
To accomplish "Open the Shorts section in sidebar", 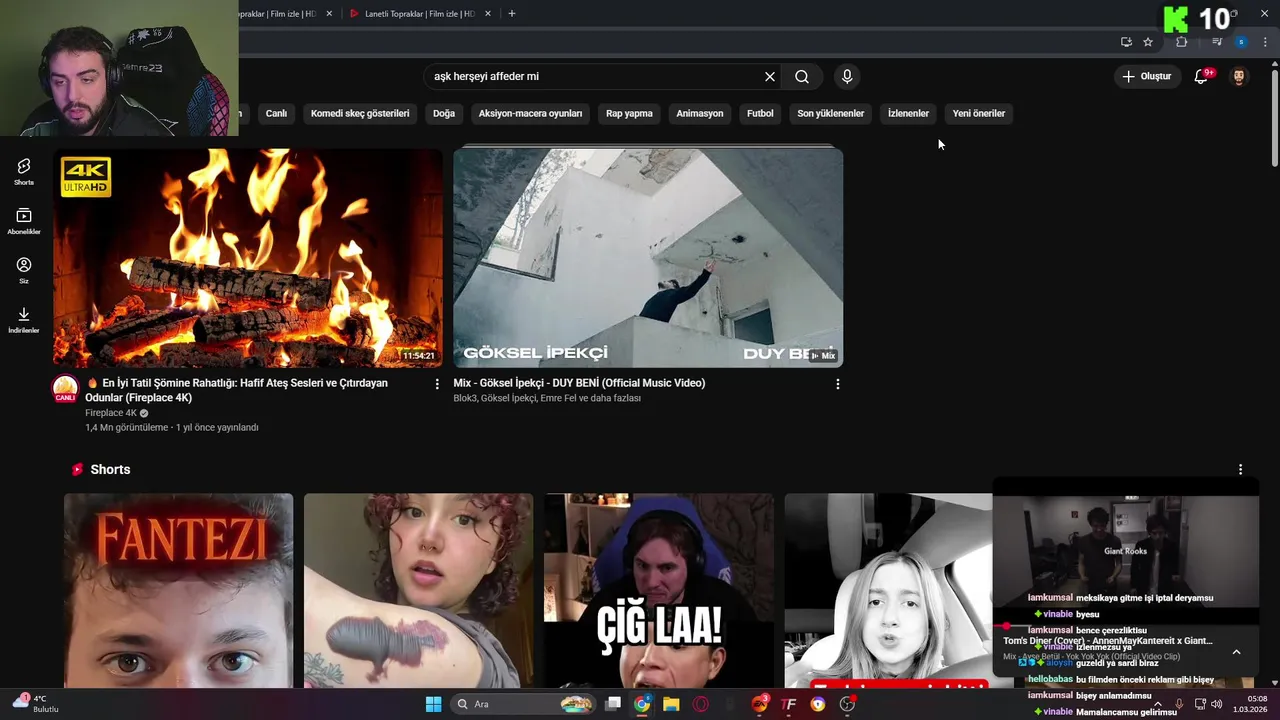I will point(24,171).
